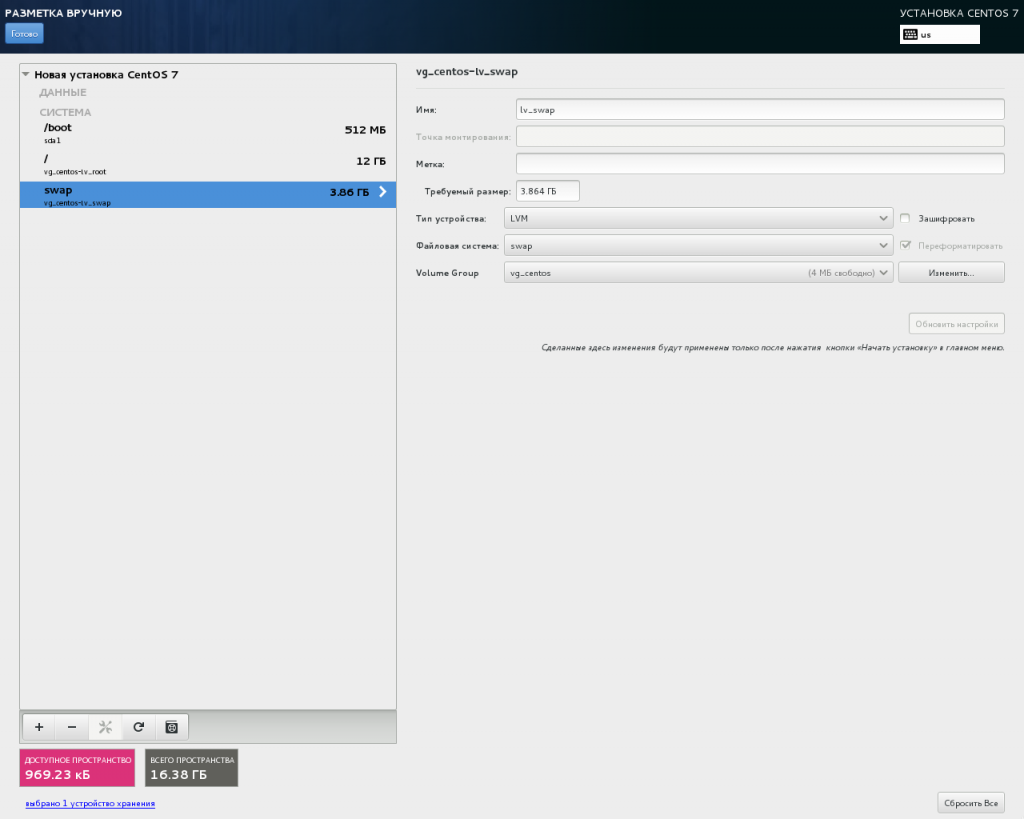
Task: Open the Тип устройства LVM dropdown
Action: point(698,218)
